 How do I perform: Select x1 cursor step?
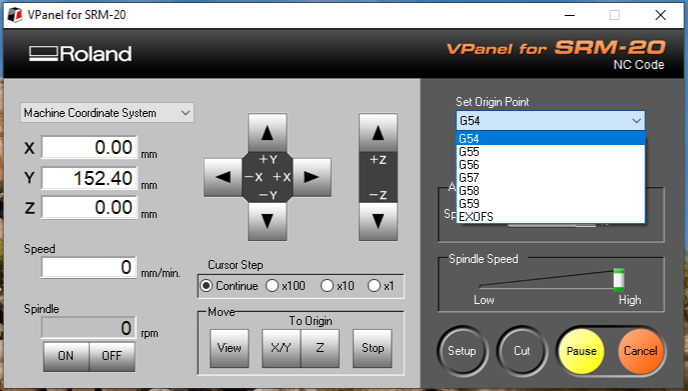pos(381,286)
